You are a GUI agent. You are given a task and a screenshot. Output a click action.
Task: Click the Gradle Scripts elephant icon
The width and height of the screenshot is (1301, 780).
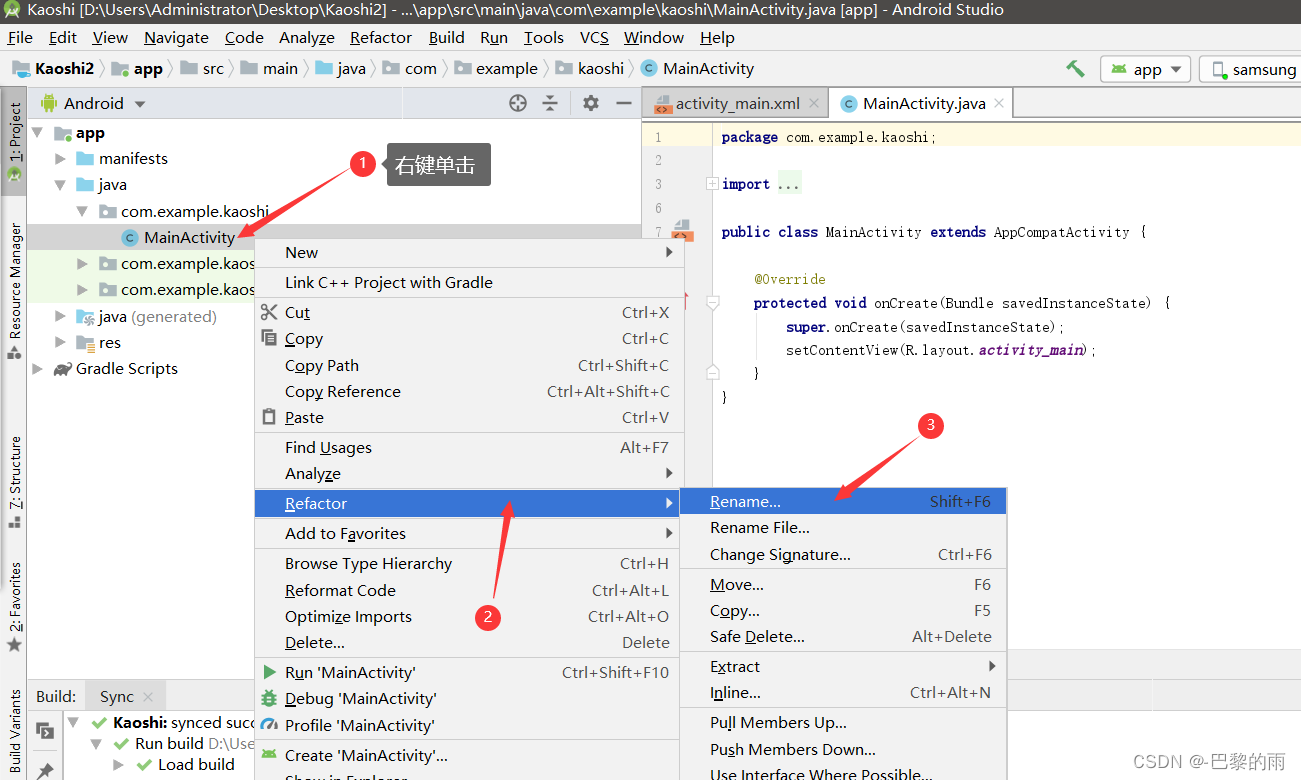pos(62,368)
